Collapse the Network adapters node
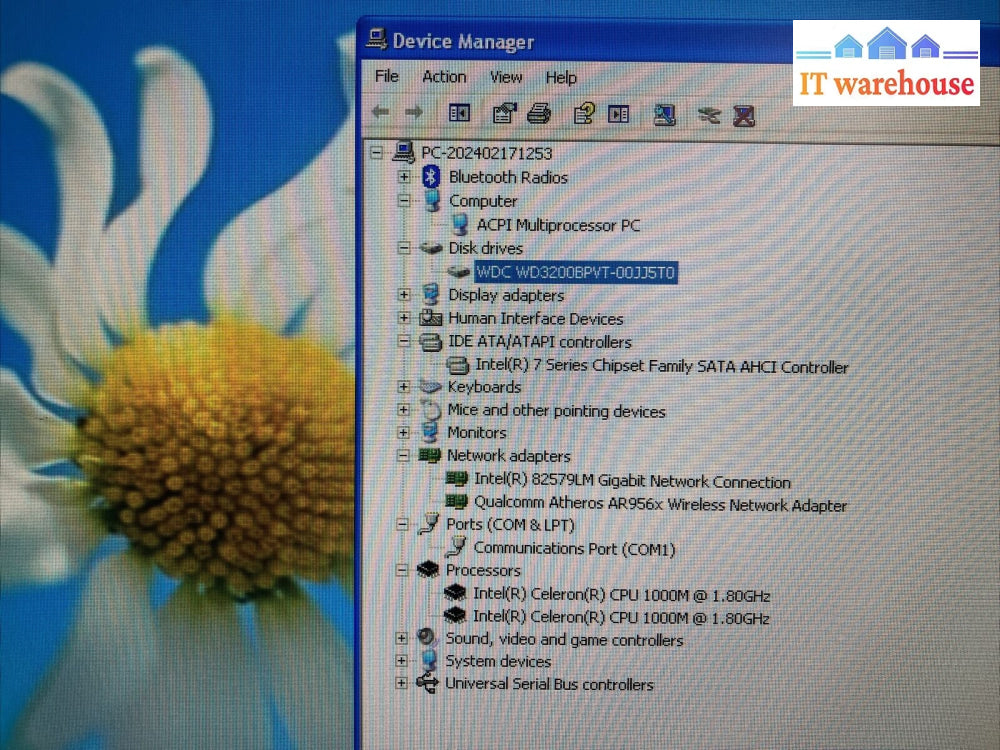 pos(404,456)
